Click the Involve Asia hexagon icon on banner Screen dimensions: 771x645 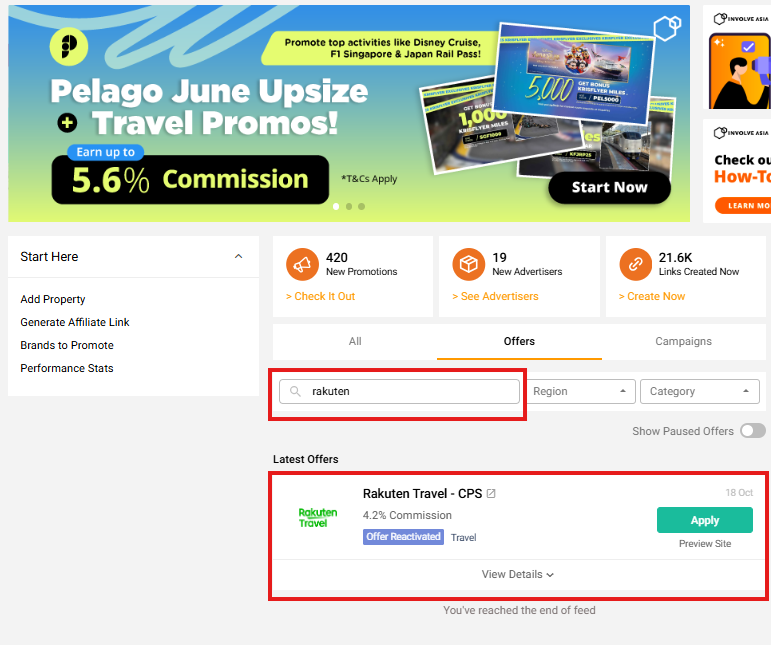click(667, 28)
